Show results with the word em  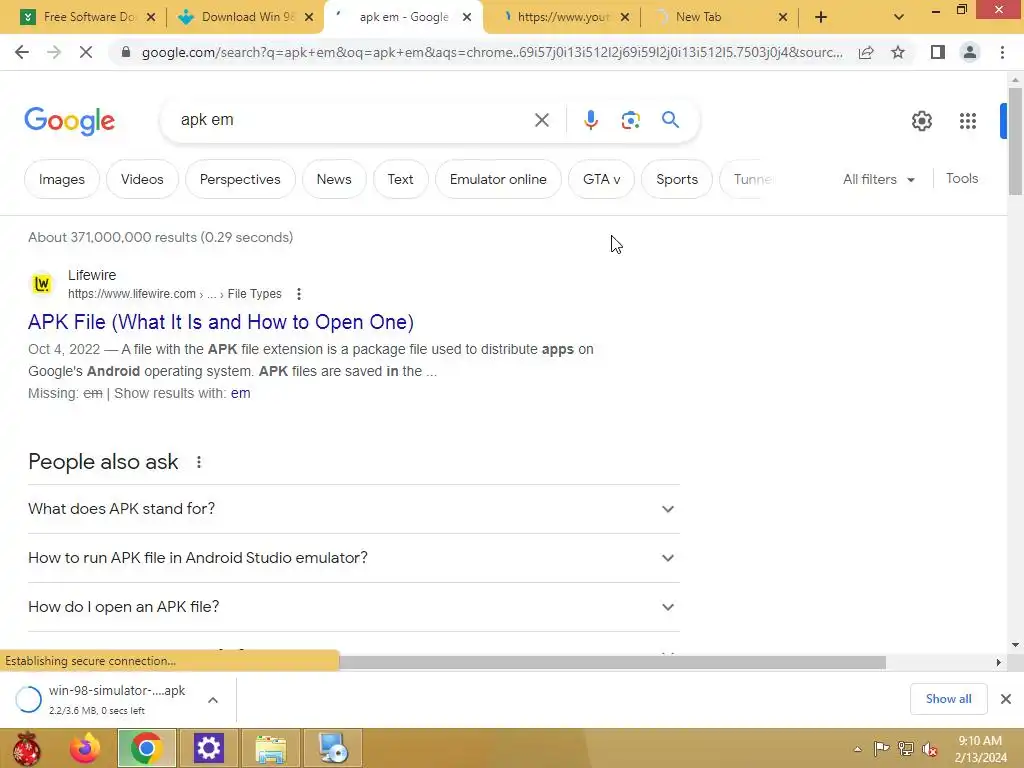(x=240, y=393)
